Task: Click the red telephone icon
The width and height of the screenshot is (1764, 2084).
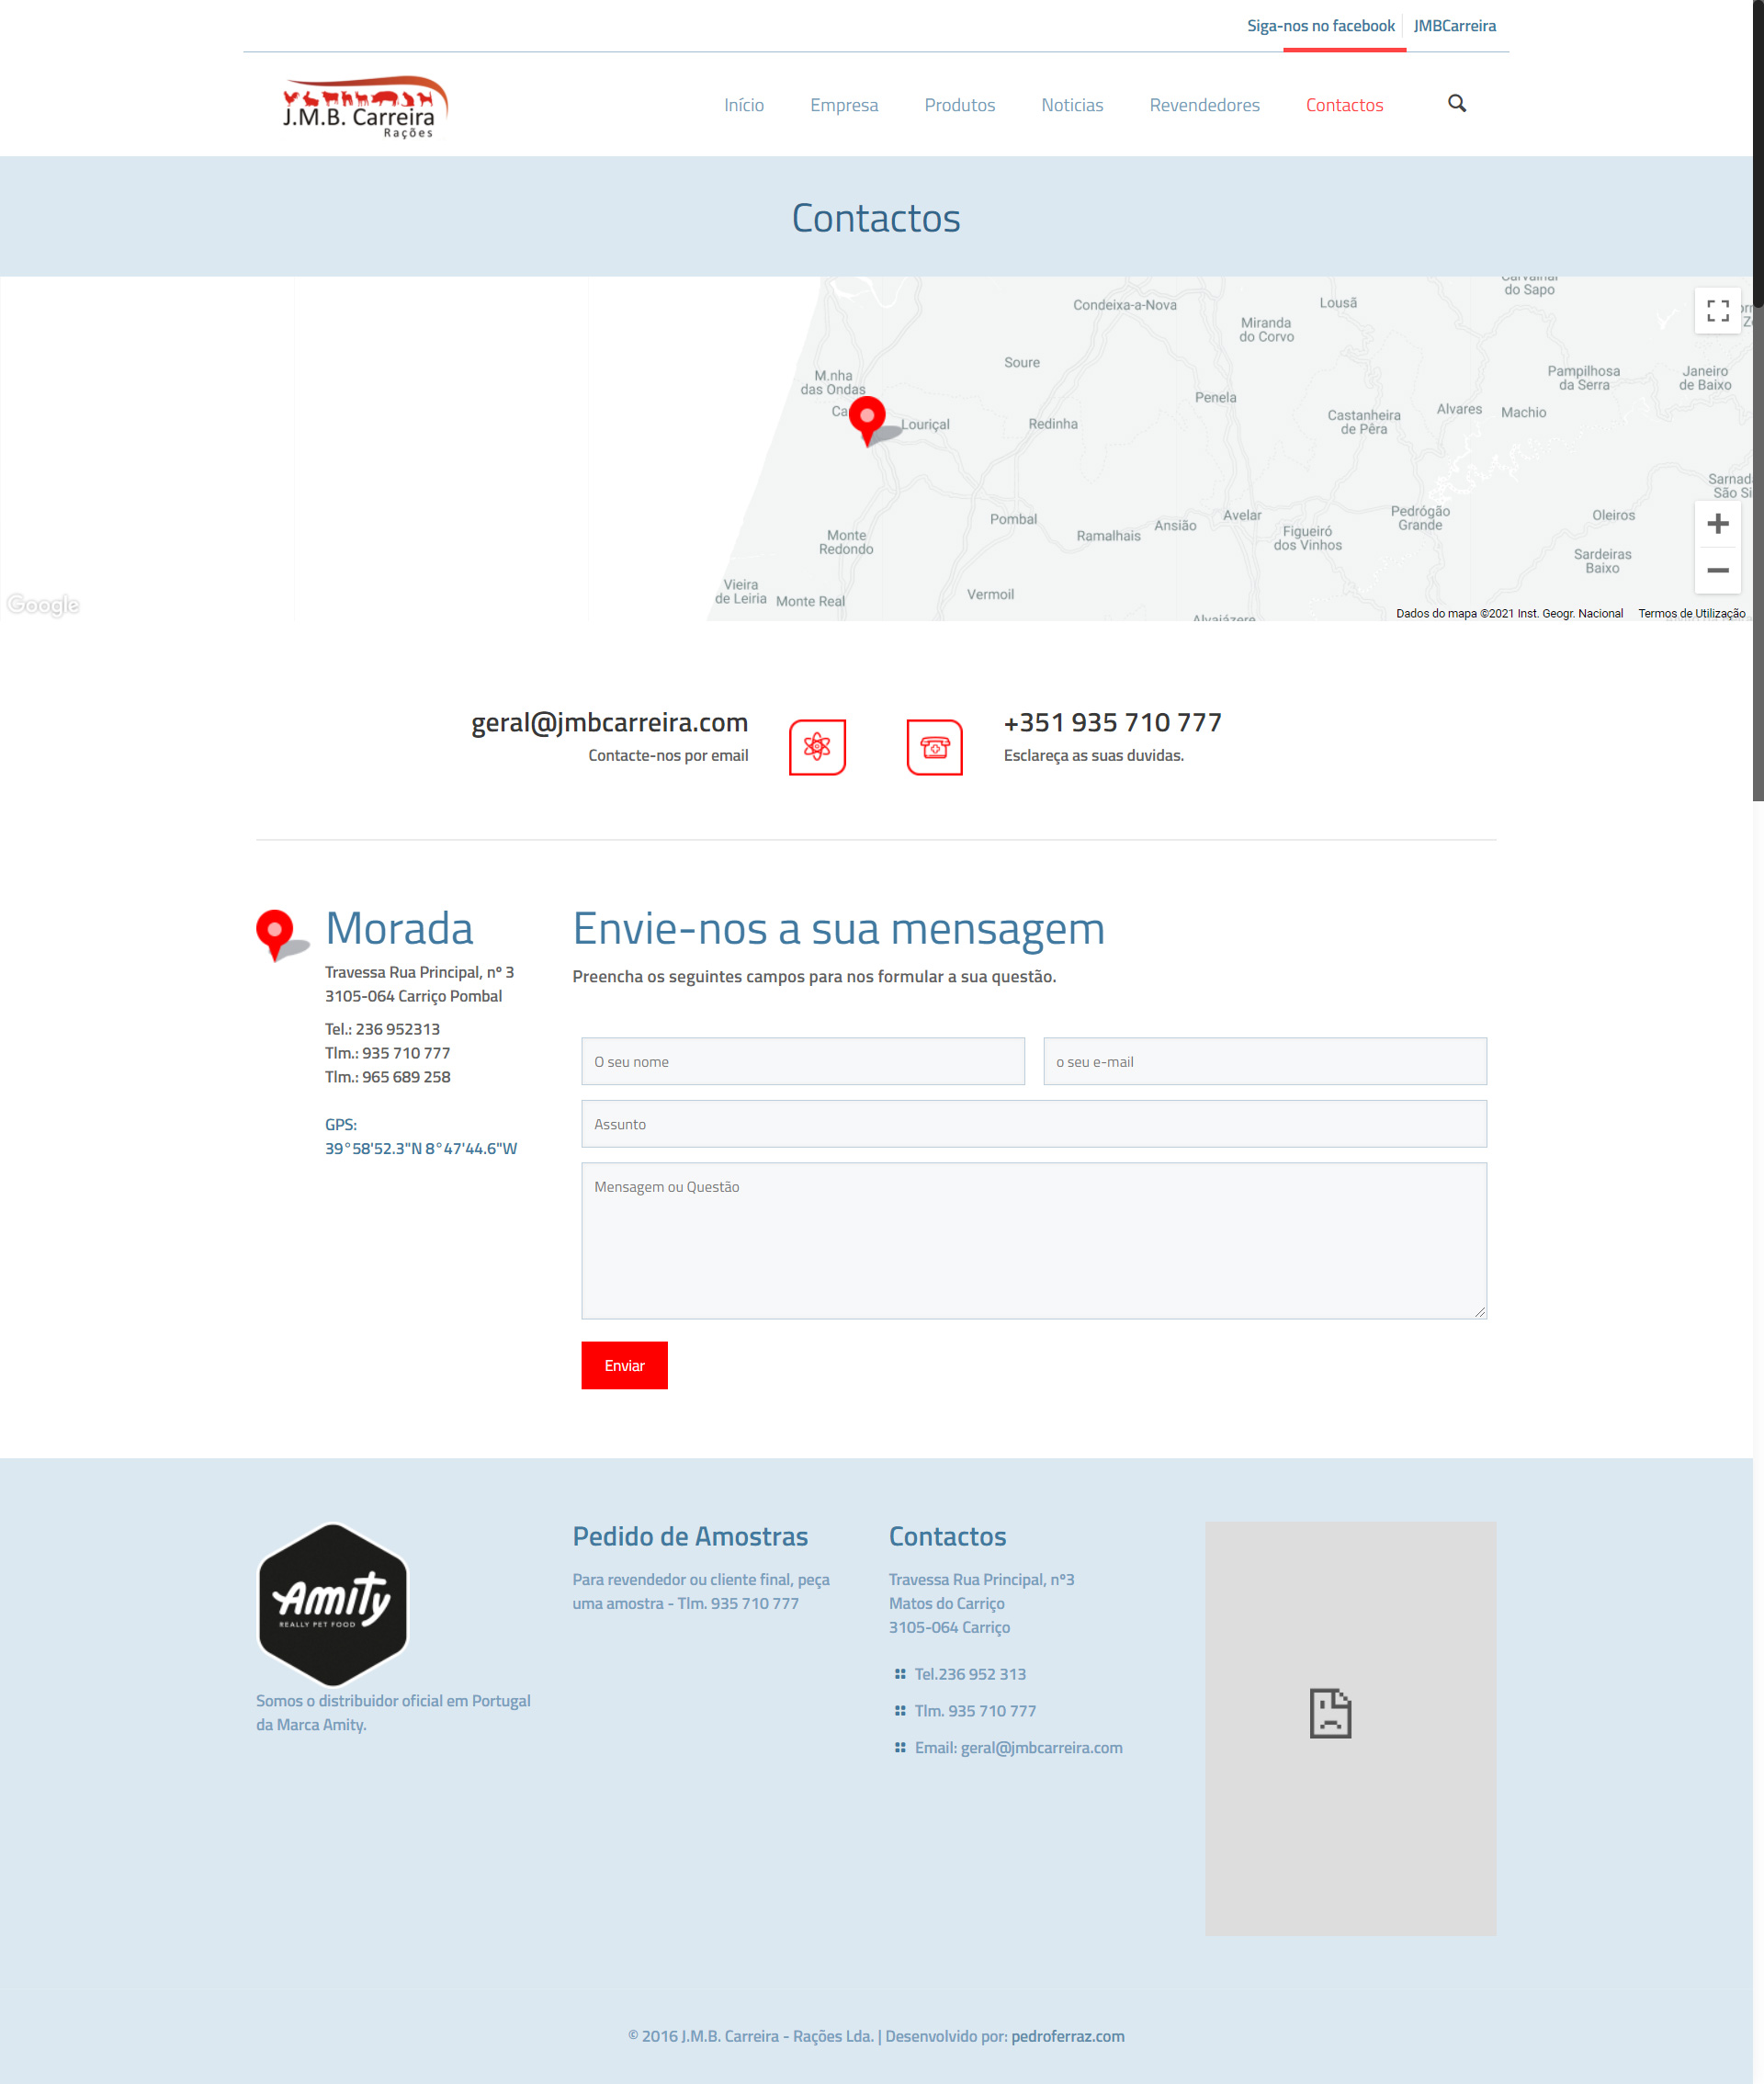Action: pyautogui.click(x=934, y=747)
